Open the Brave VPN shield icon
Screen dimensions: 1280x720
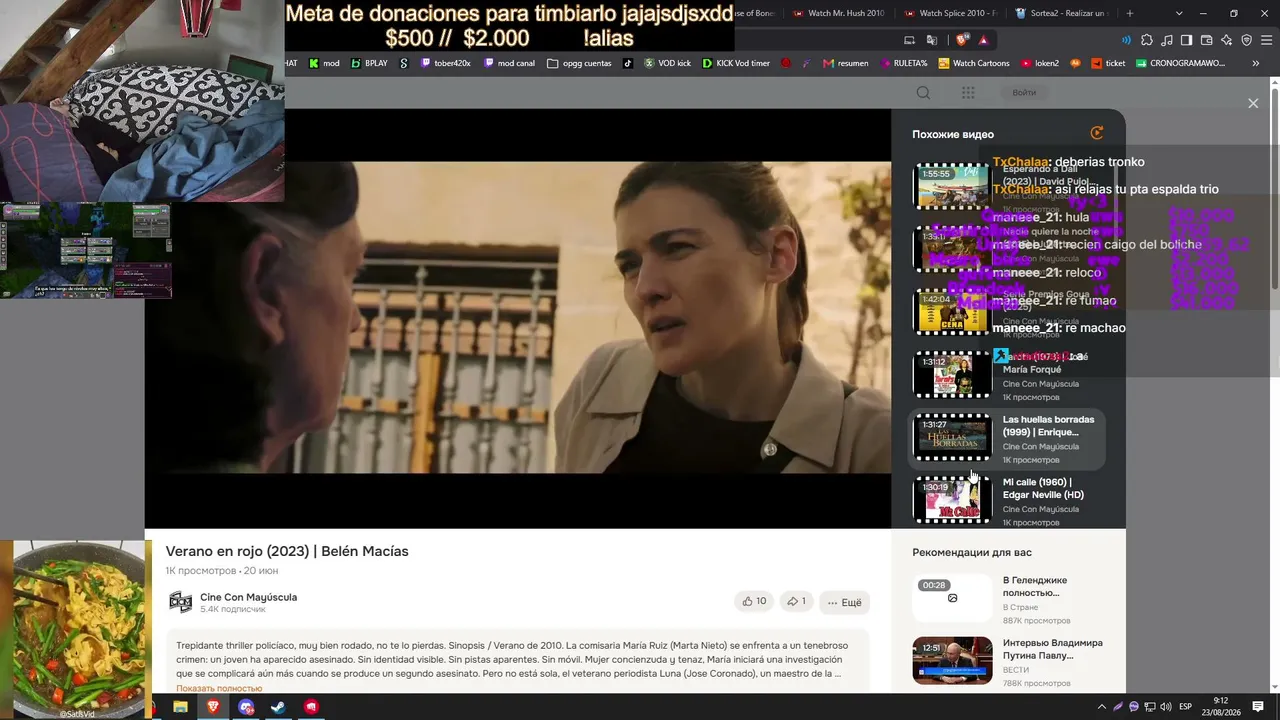pos(1246,40)
